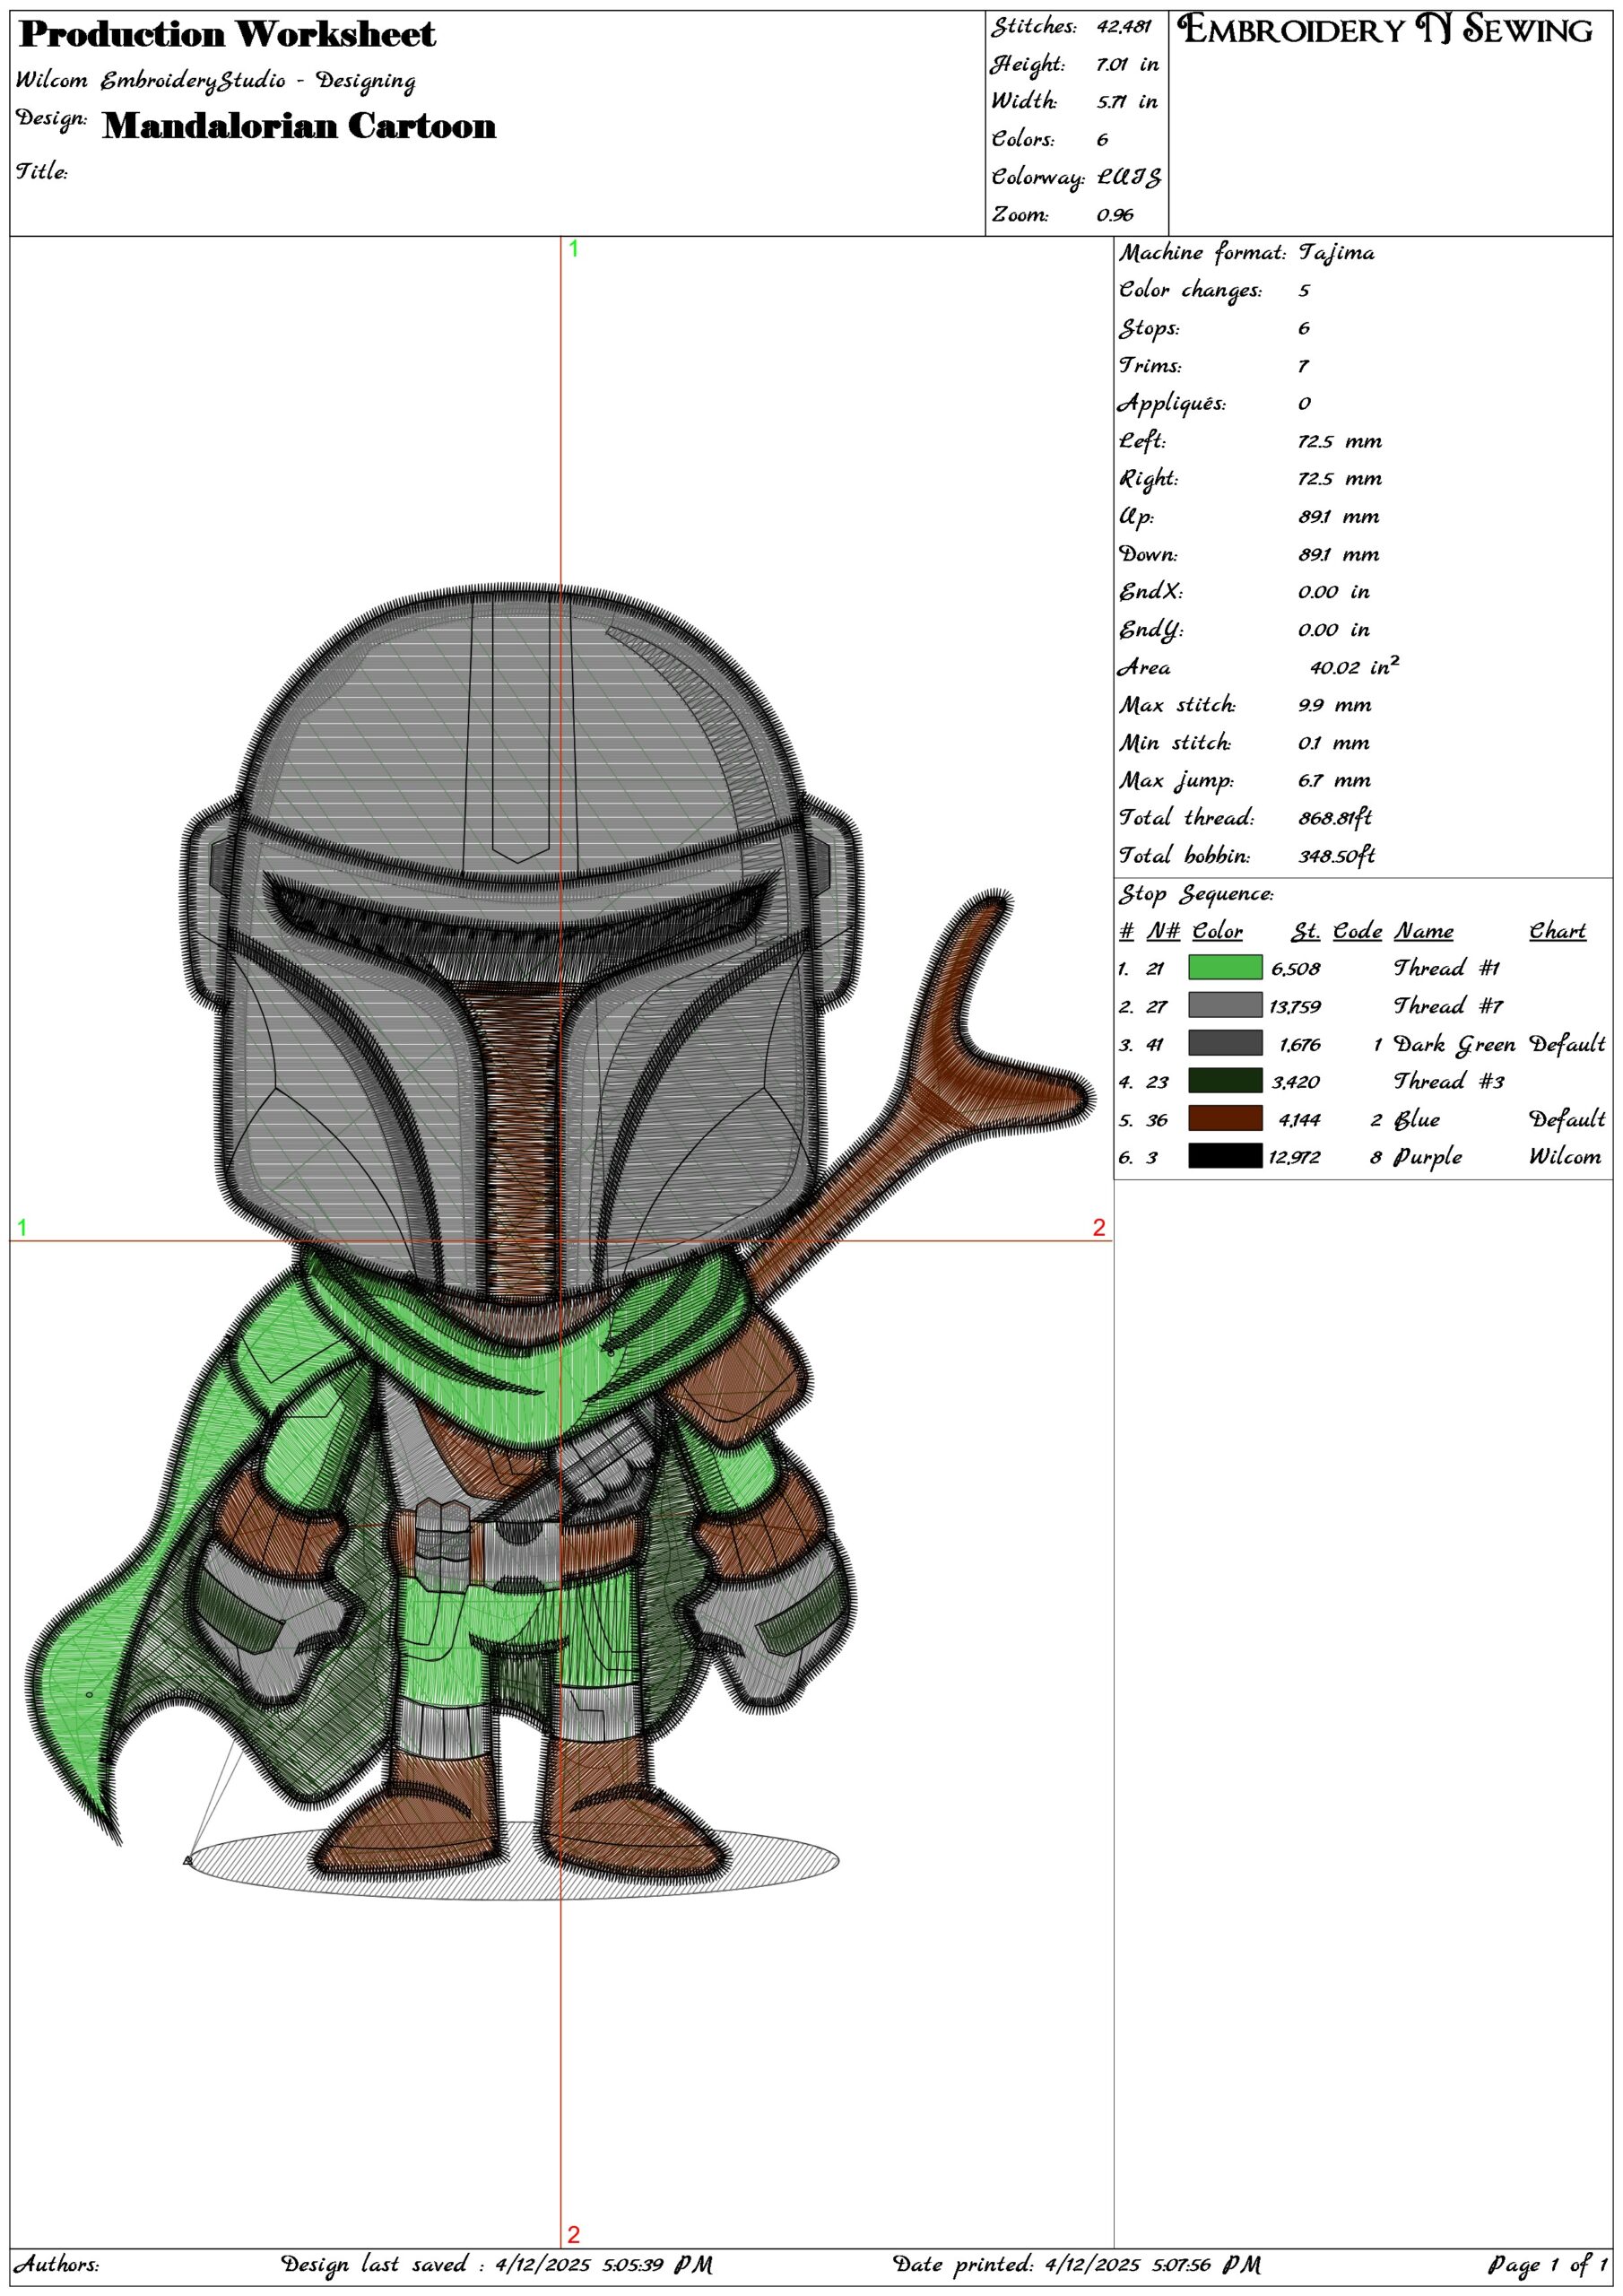Click the total bobbin value '348.50ft'
1623x2296 pixels.
(x=1337, y=856)
